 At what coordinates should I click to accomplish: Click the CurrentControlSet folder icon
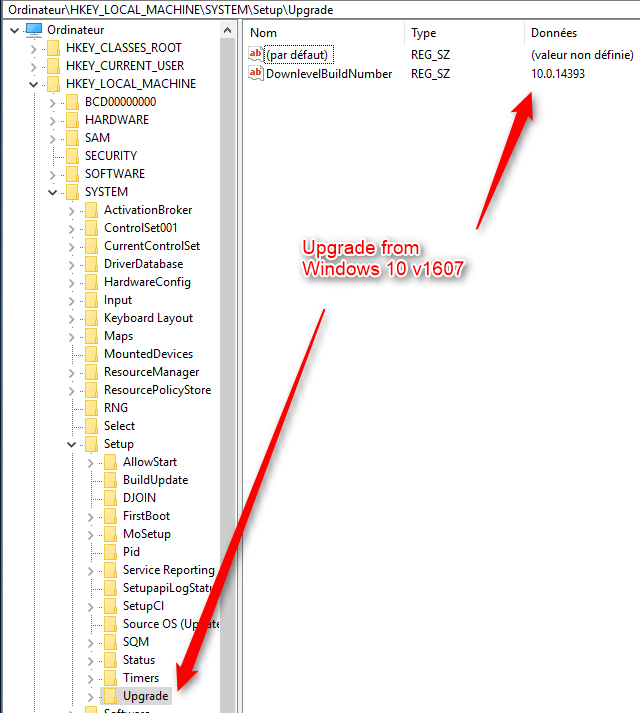91,246
